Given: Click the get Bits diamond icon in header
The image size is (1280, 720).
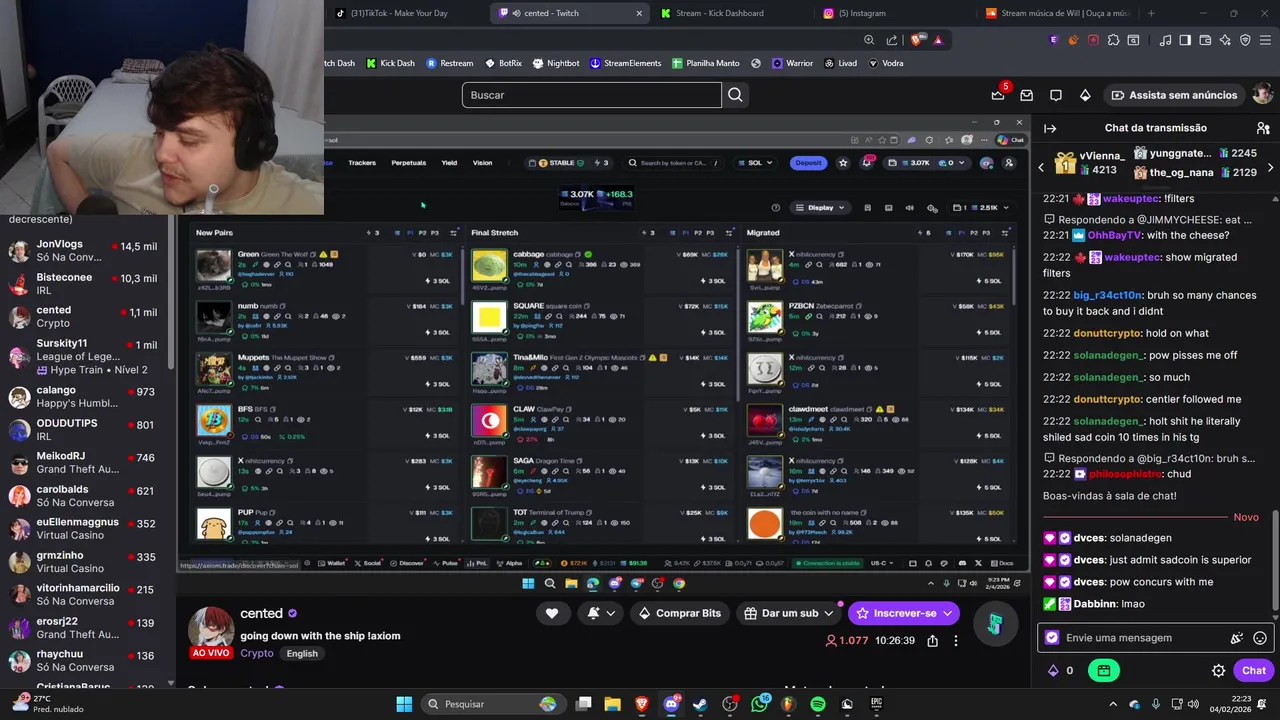Looking at the screenshot, I should [1085, 95].
